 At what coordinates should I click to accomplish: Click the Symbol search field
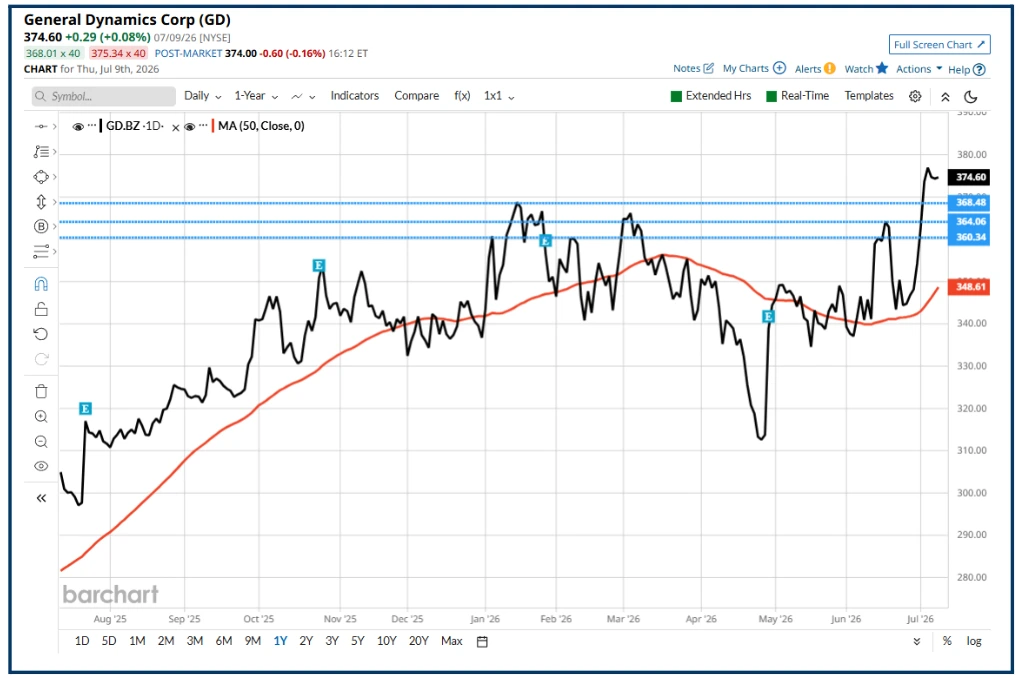tap(103, 96)
